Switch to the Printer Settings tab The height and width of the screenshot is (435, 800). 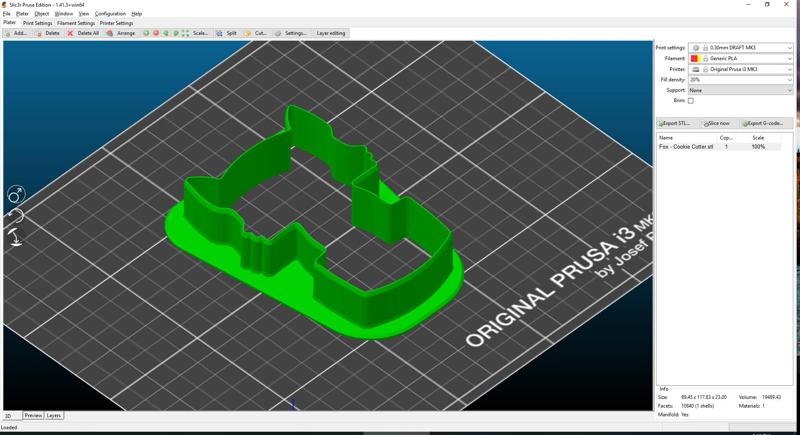pos(116,23)
